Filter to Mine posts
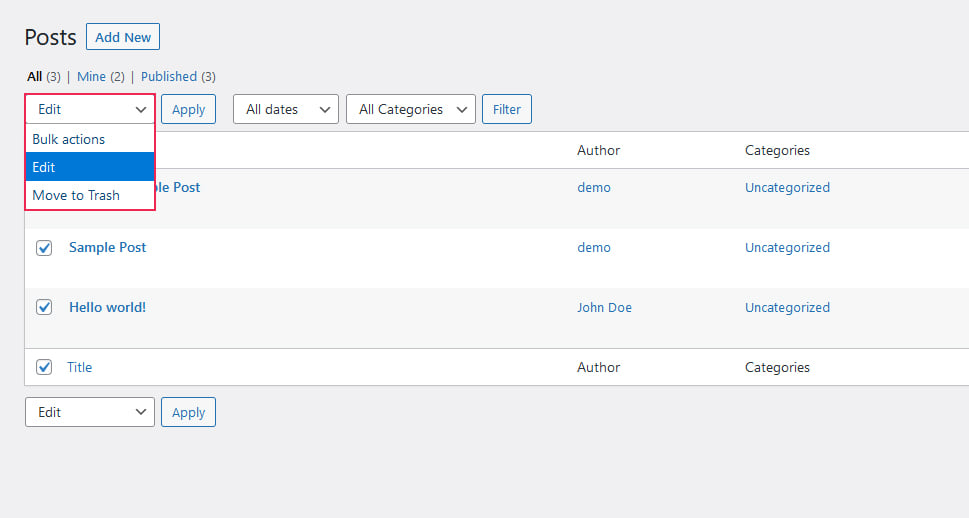This screenshot has height=518, width=969. [91, 77]
